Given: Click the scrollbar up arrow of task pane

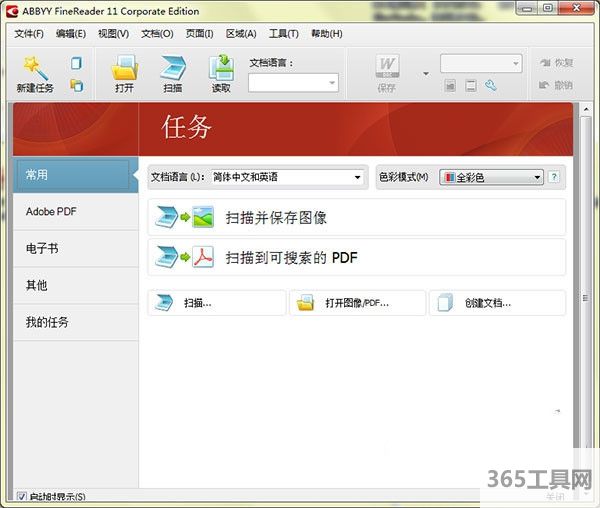Looking at the screenshot, I should point(586,109).
